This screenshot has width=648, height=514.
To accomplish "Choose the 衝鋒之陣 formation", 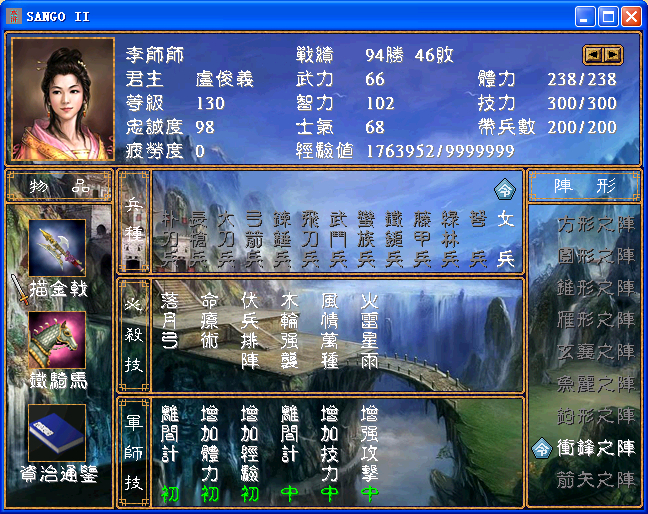I will coord(596,447).
